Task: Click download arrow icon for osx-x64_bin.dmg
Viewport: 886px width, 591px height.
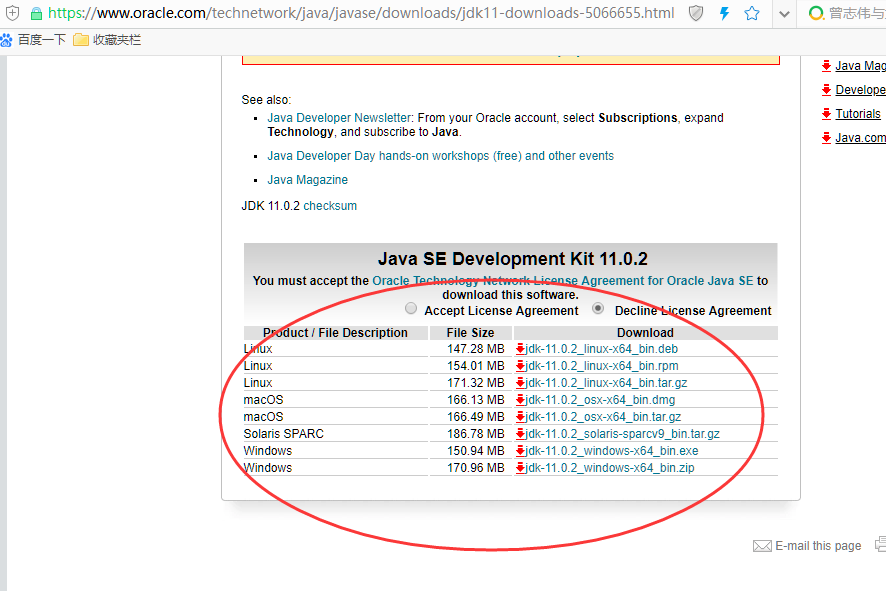Action: pos(520,400)
